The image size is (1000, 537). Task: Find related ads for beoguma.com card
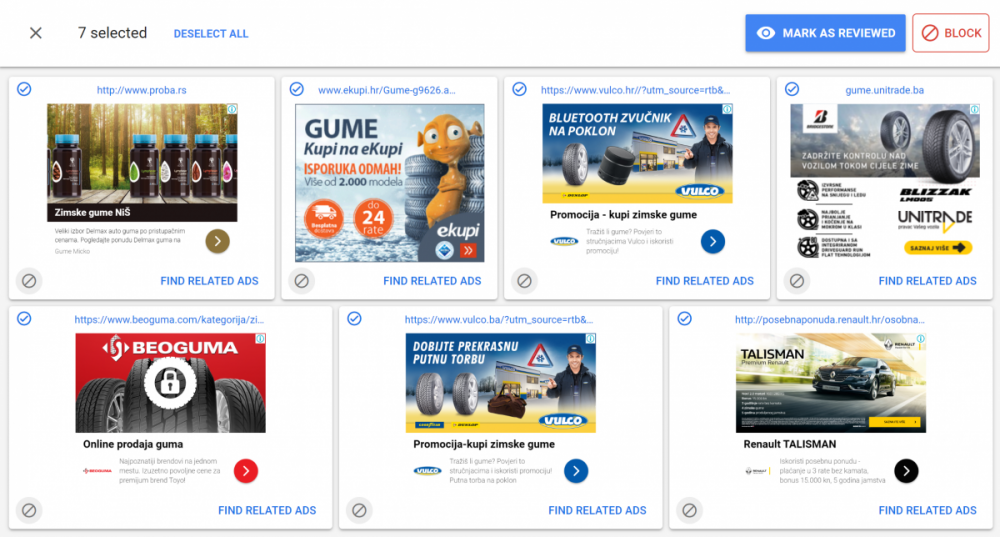(x=267, y=510)
